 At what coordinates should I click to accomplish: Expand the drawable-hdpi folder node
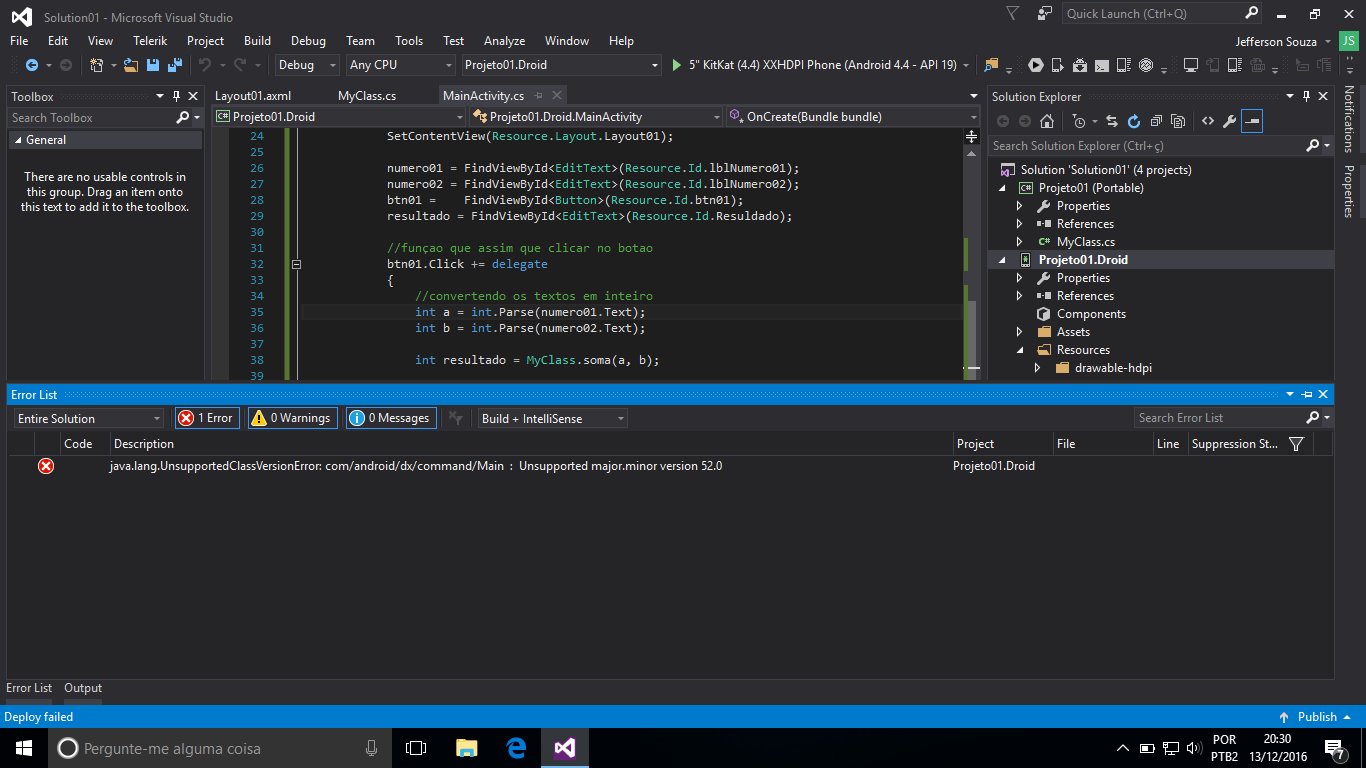click(x=1037, y=368)
